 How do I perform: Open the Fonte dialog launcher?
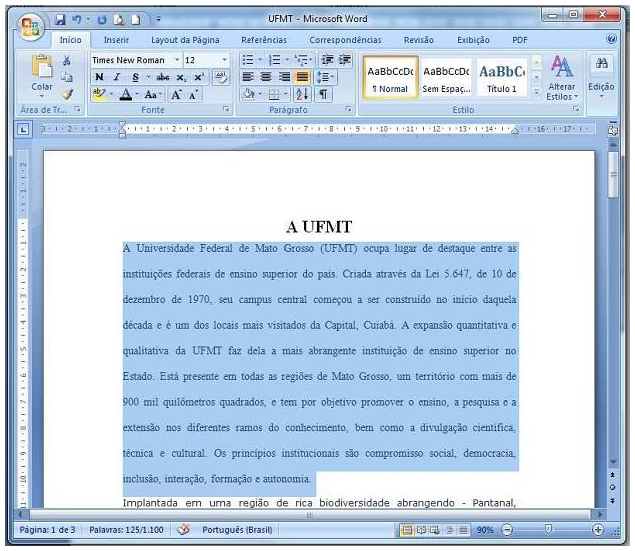[226, 109]
